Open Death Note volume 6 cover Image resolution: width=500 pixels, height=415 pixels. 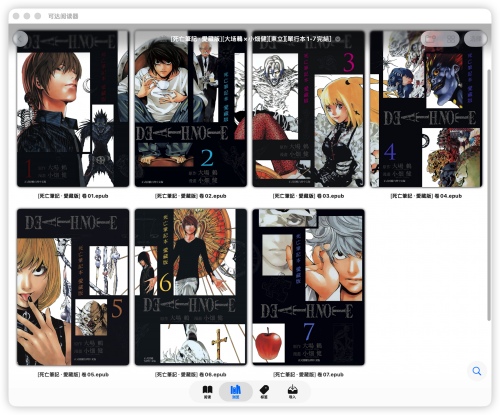click(191, 287)
